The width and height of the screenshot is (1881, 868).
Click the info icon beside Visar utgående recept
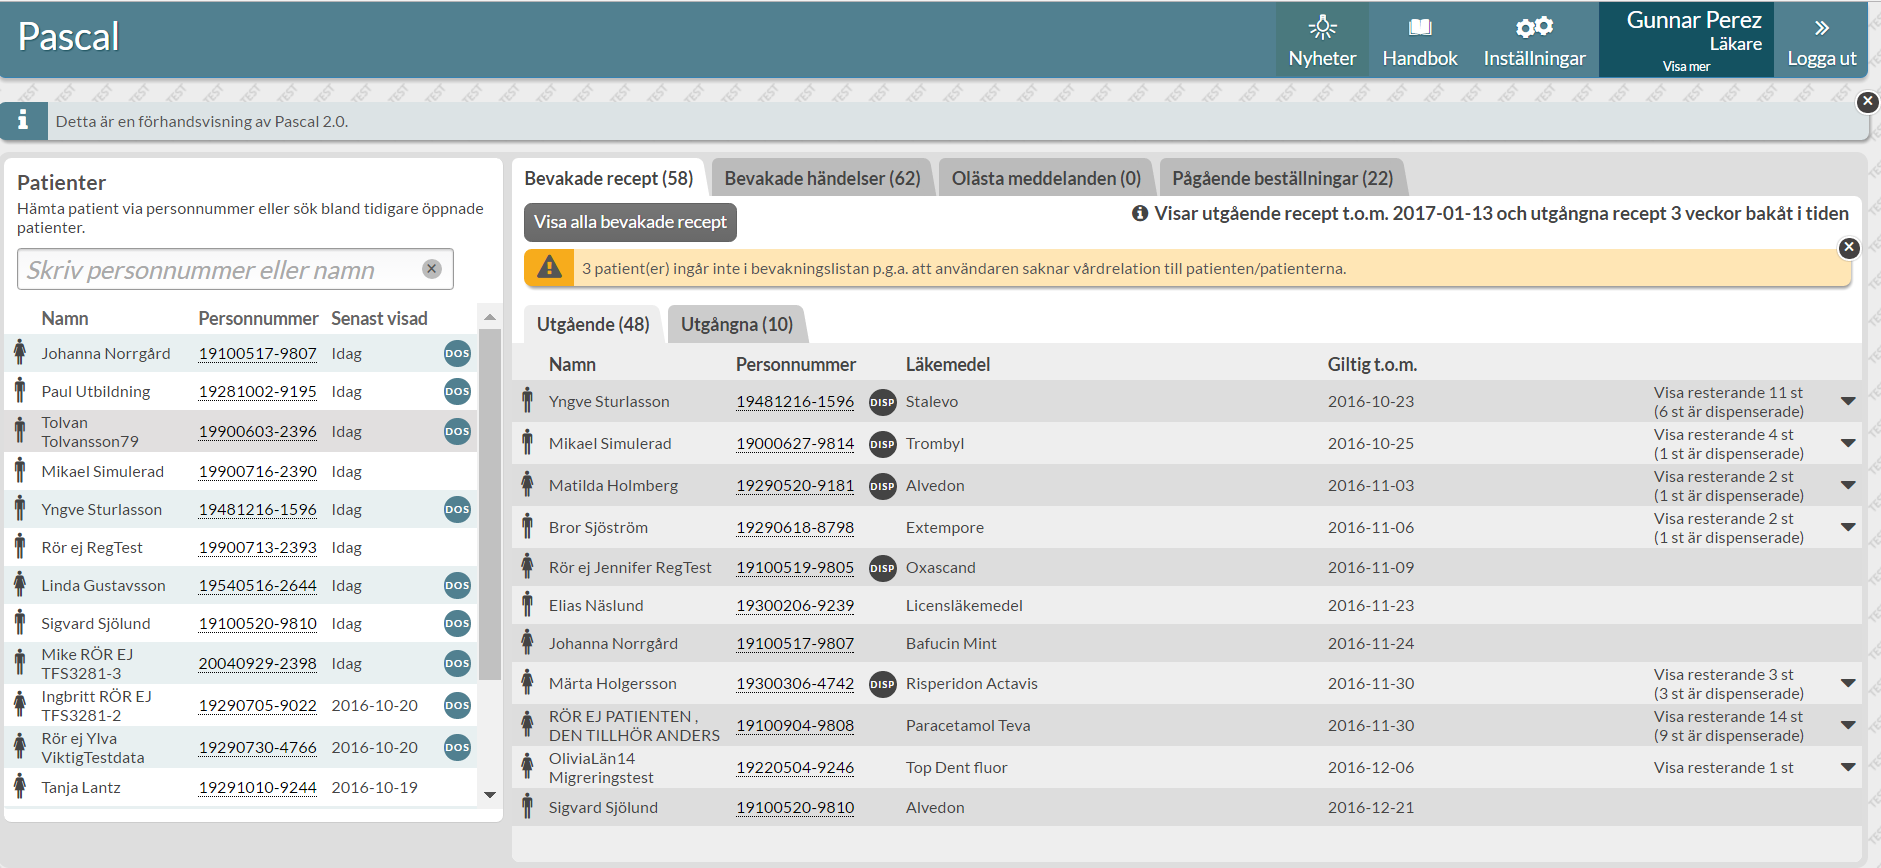1139,213
